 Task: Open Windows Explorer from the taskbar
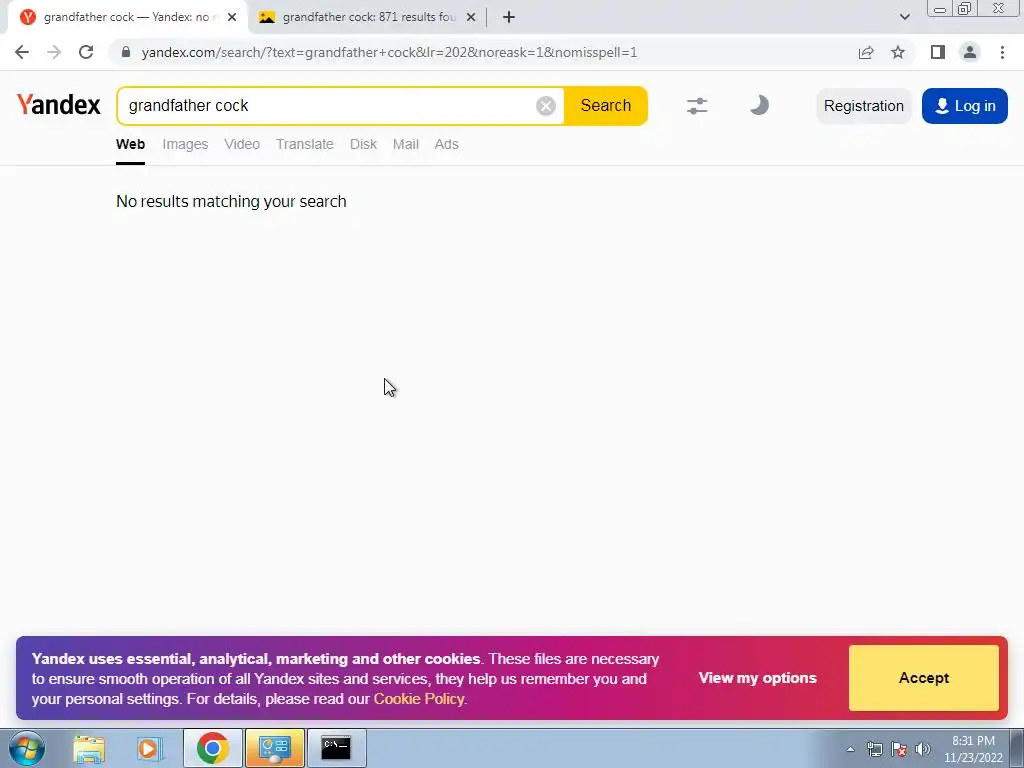[x=89, y=748]
